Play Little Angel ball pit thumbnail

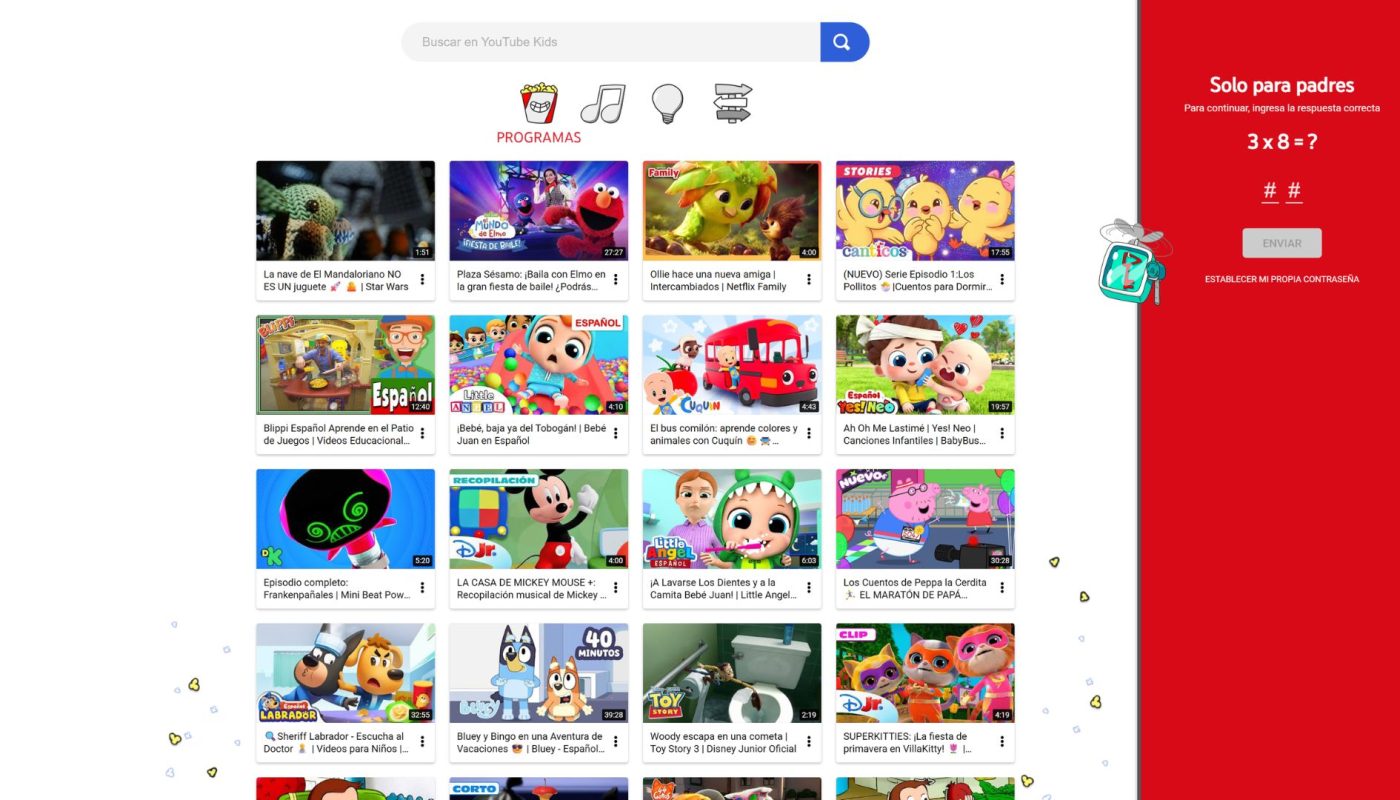pos(539,365)
